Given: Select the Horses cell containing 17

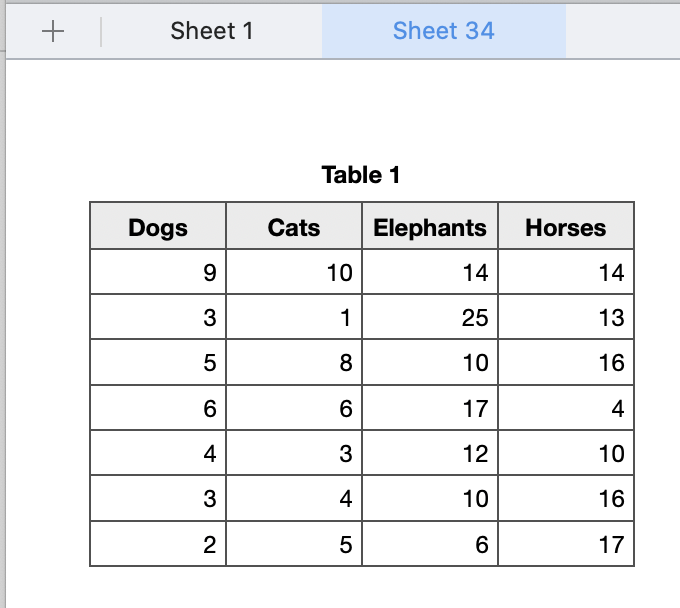Looking at the screenshot, I should (x=566, y=544).
